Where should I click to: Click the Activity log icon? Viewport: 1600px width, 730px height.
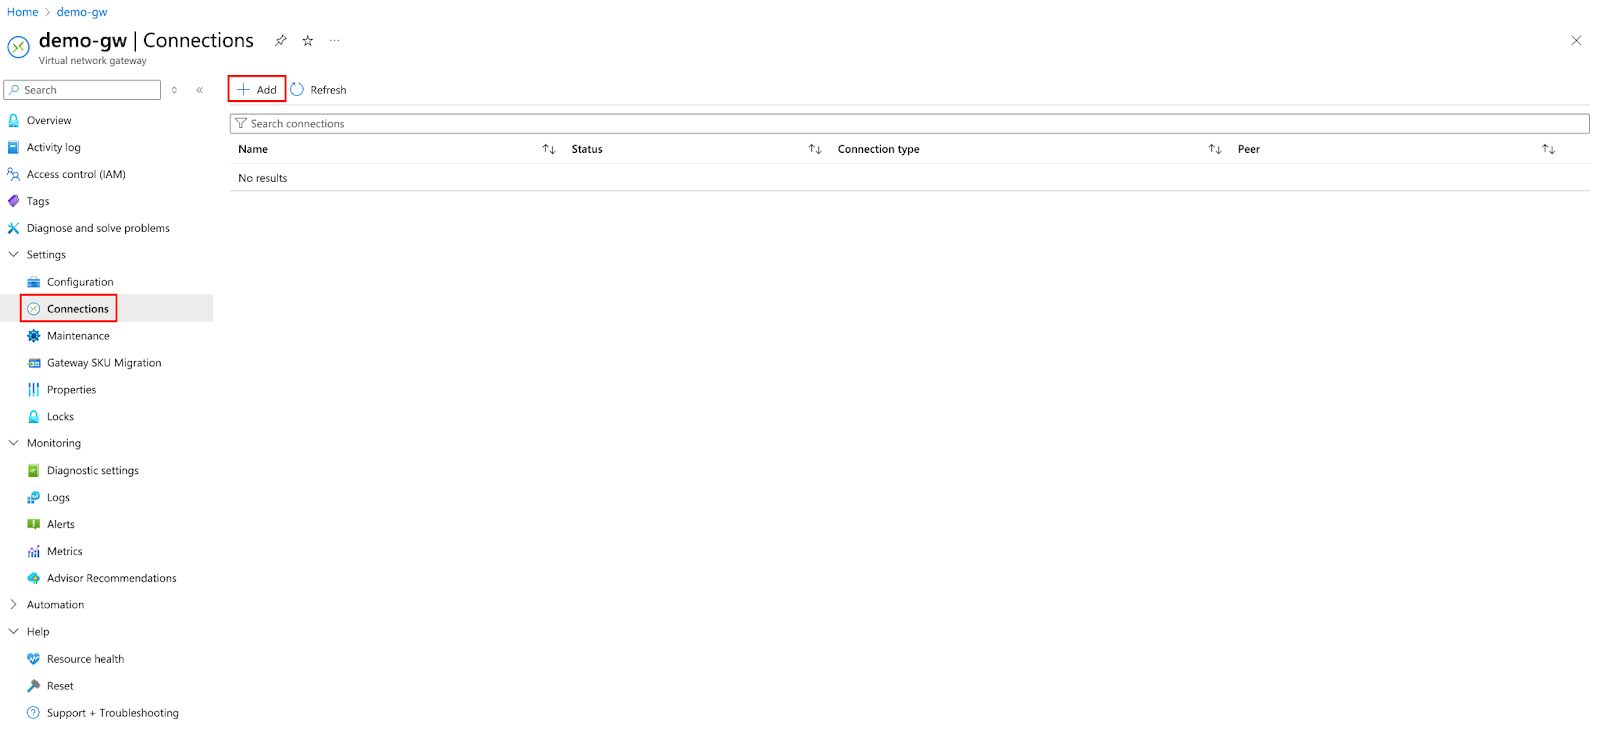tap(13, 147)
